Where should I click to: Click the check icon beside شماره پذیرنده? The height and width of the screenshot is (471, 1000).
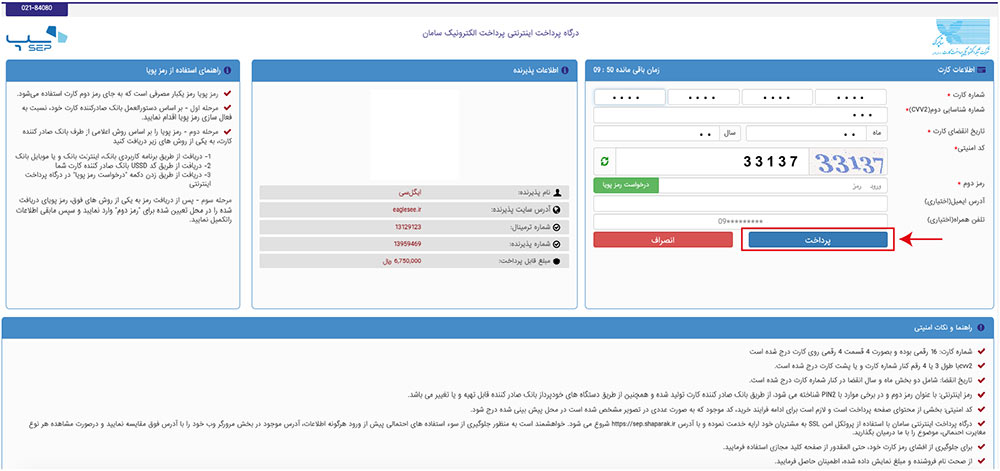tap(559, 243)
